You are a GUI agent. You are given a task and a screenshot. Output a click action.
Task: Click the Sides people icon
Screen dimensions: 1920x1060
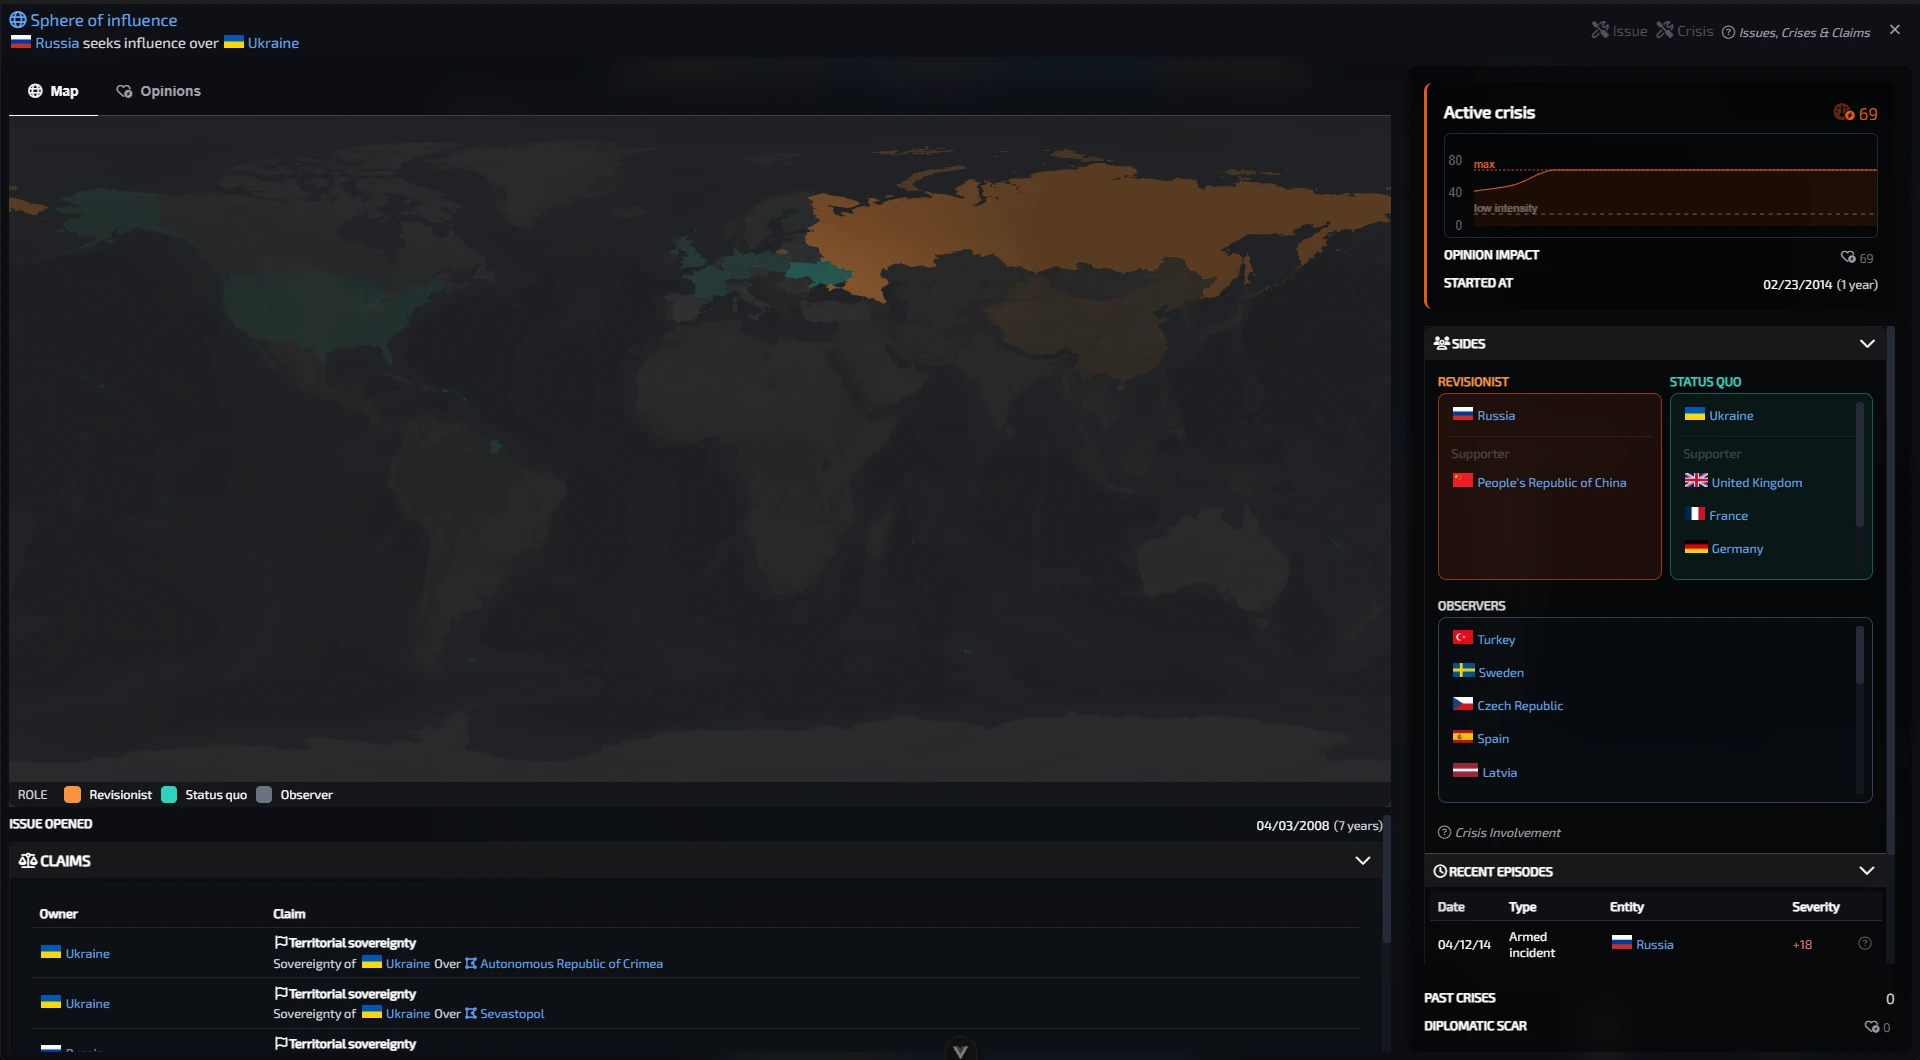[x=1441, y=343]
